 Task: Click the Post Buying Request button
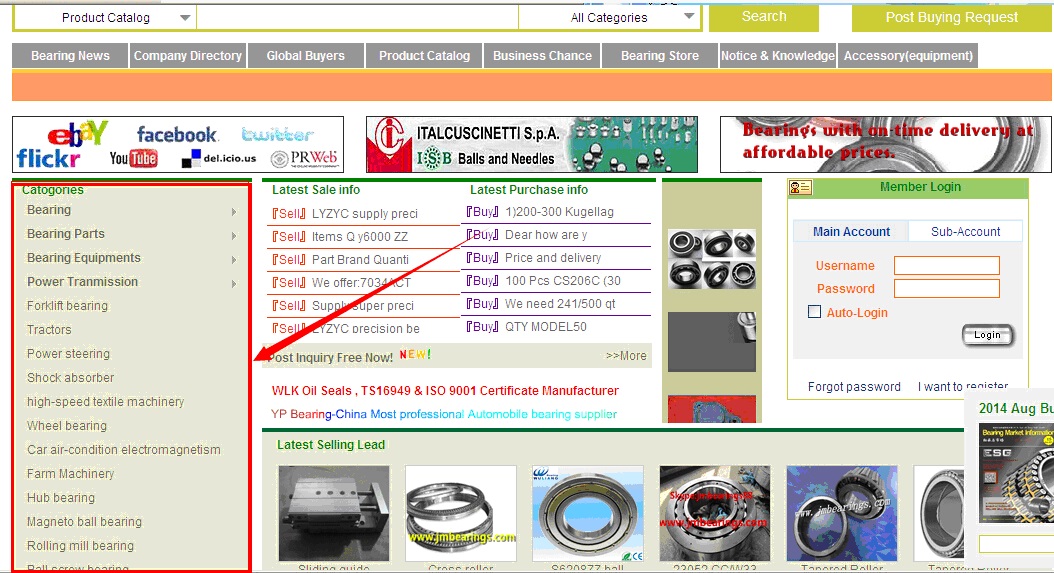[x=951, y=17]
